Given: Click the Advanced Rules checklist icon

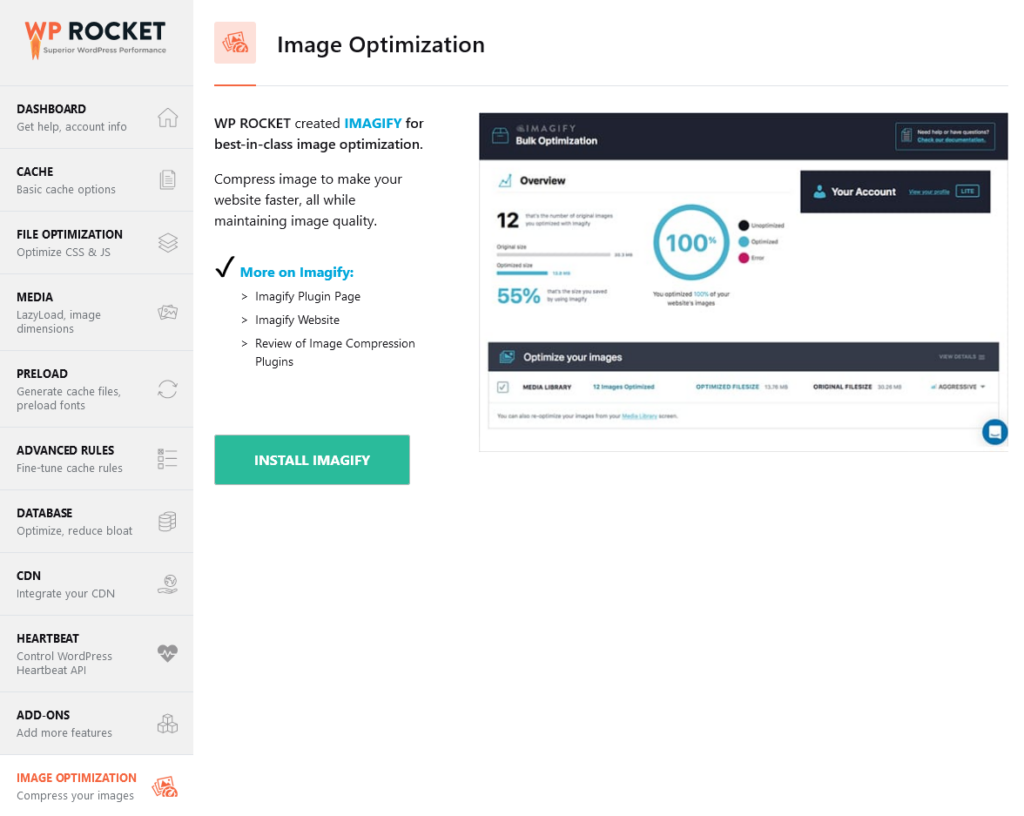Looking at the screenshot, I should pyautogui.click(x=167, y=458).
